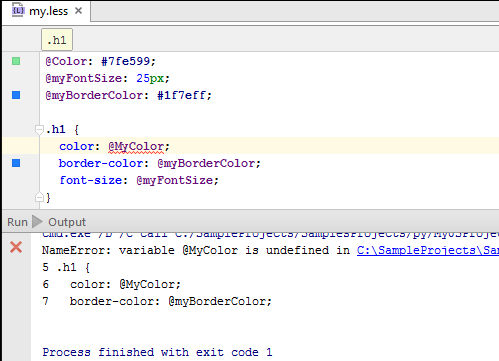
Task: Select the Run tool window label
Action: [x=17, y=222]
